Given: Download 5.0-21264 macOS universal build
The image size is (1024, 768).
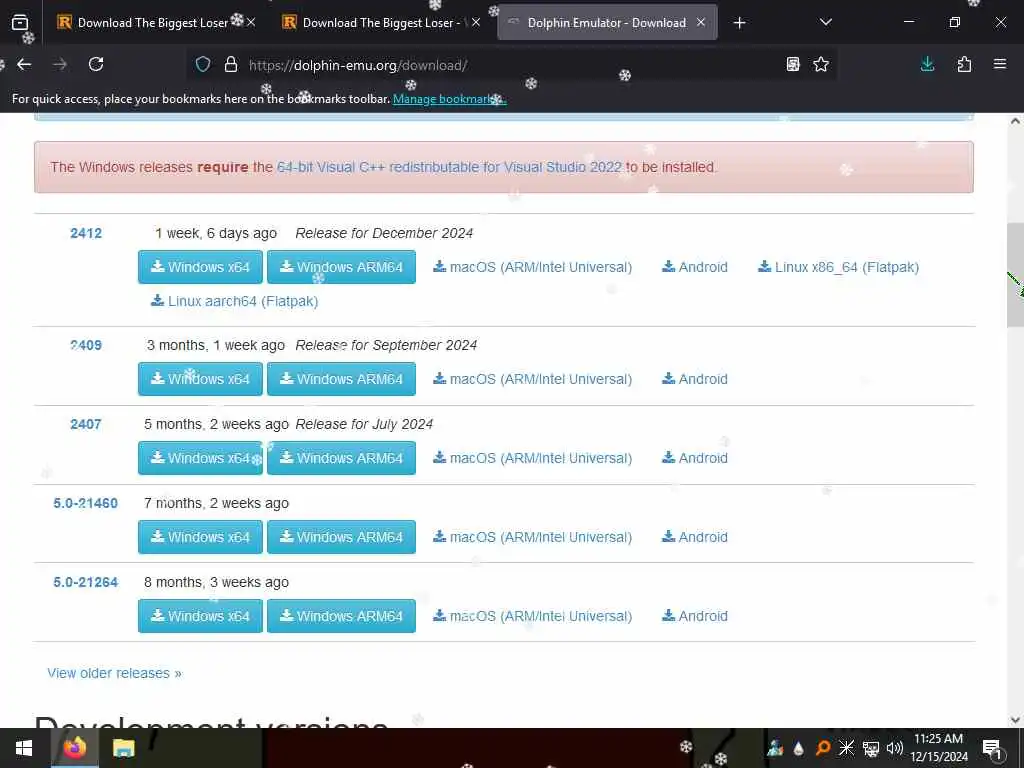Looking at the screenshot, I should [532, 616].
